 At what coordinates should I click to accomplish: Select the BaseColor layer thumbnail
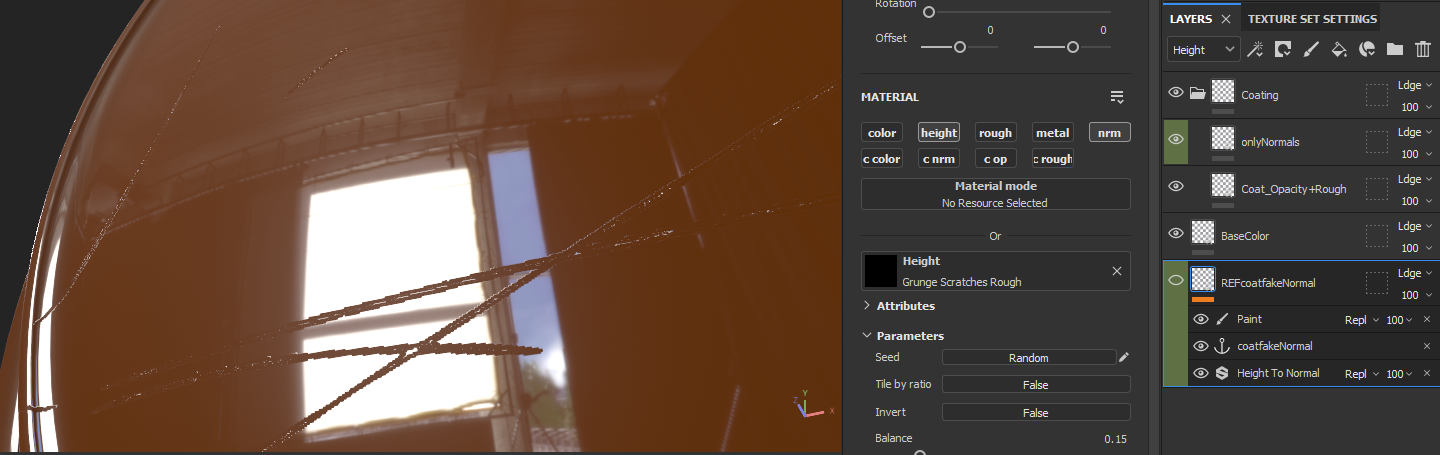tap(1203, 233)
